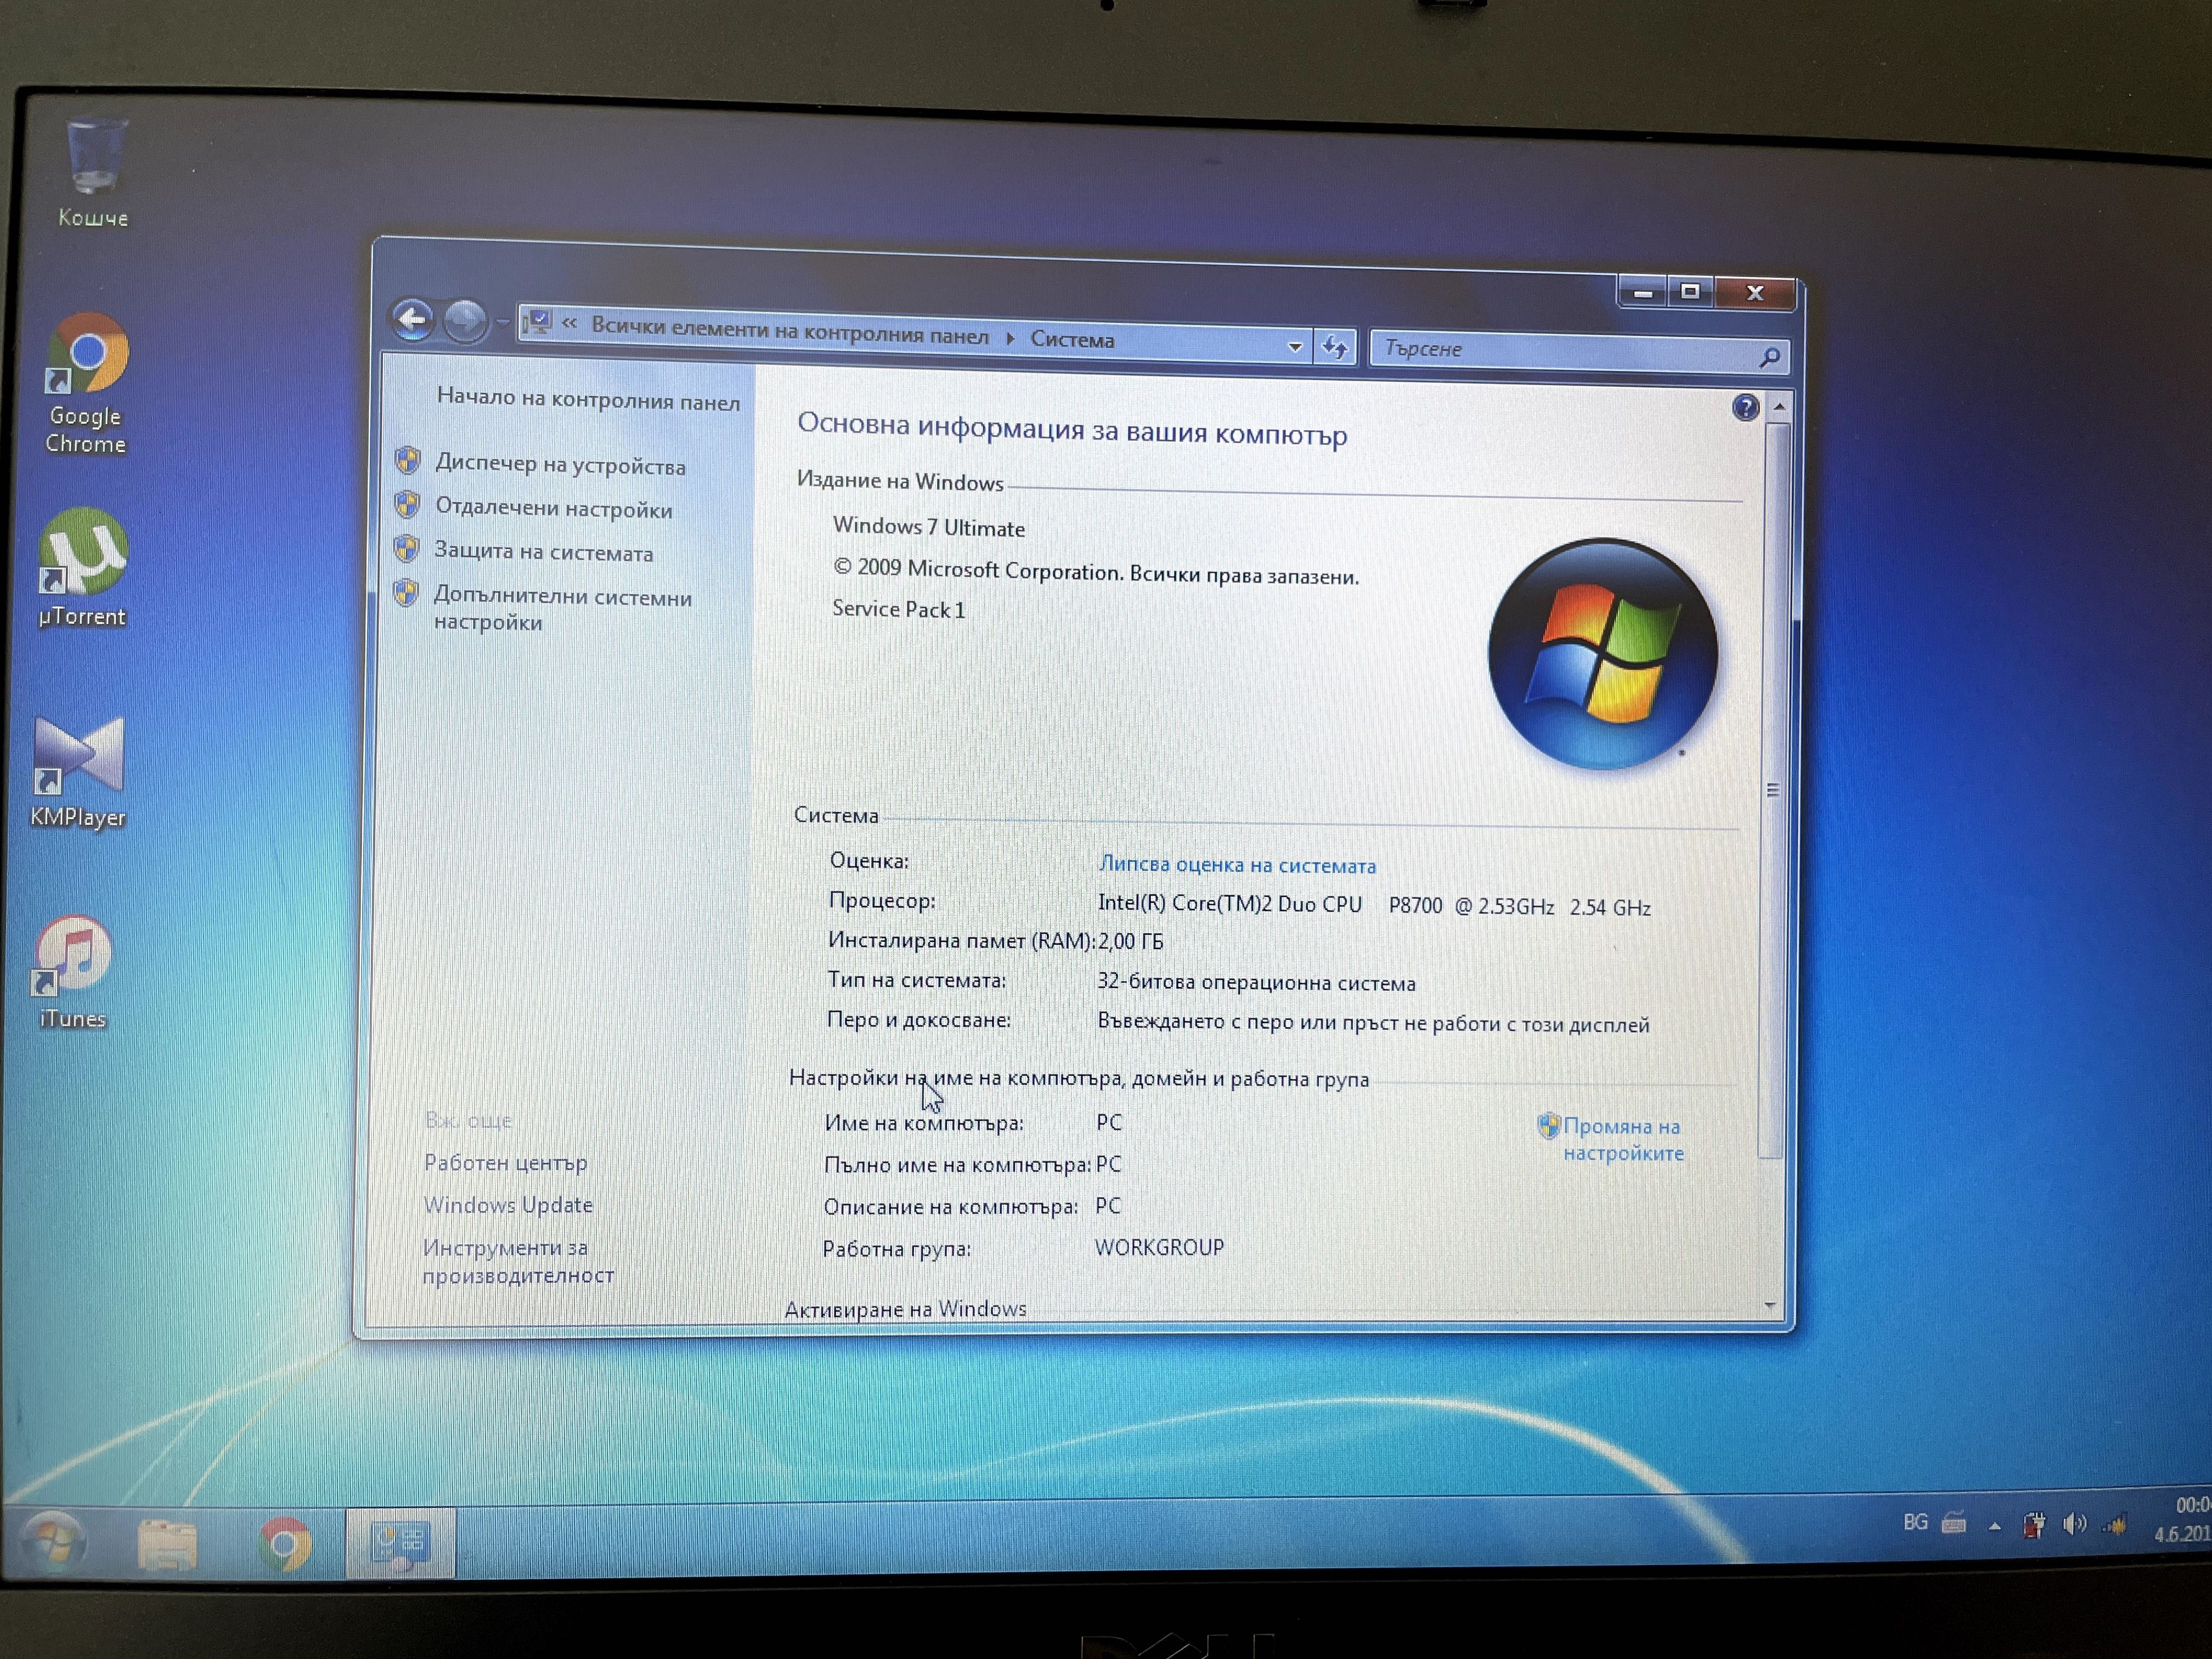Close the System window
This screenshot has height=1659, width=2212.
coord(1755,293)
